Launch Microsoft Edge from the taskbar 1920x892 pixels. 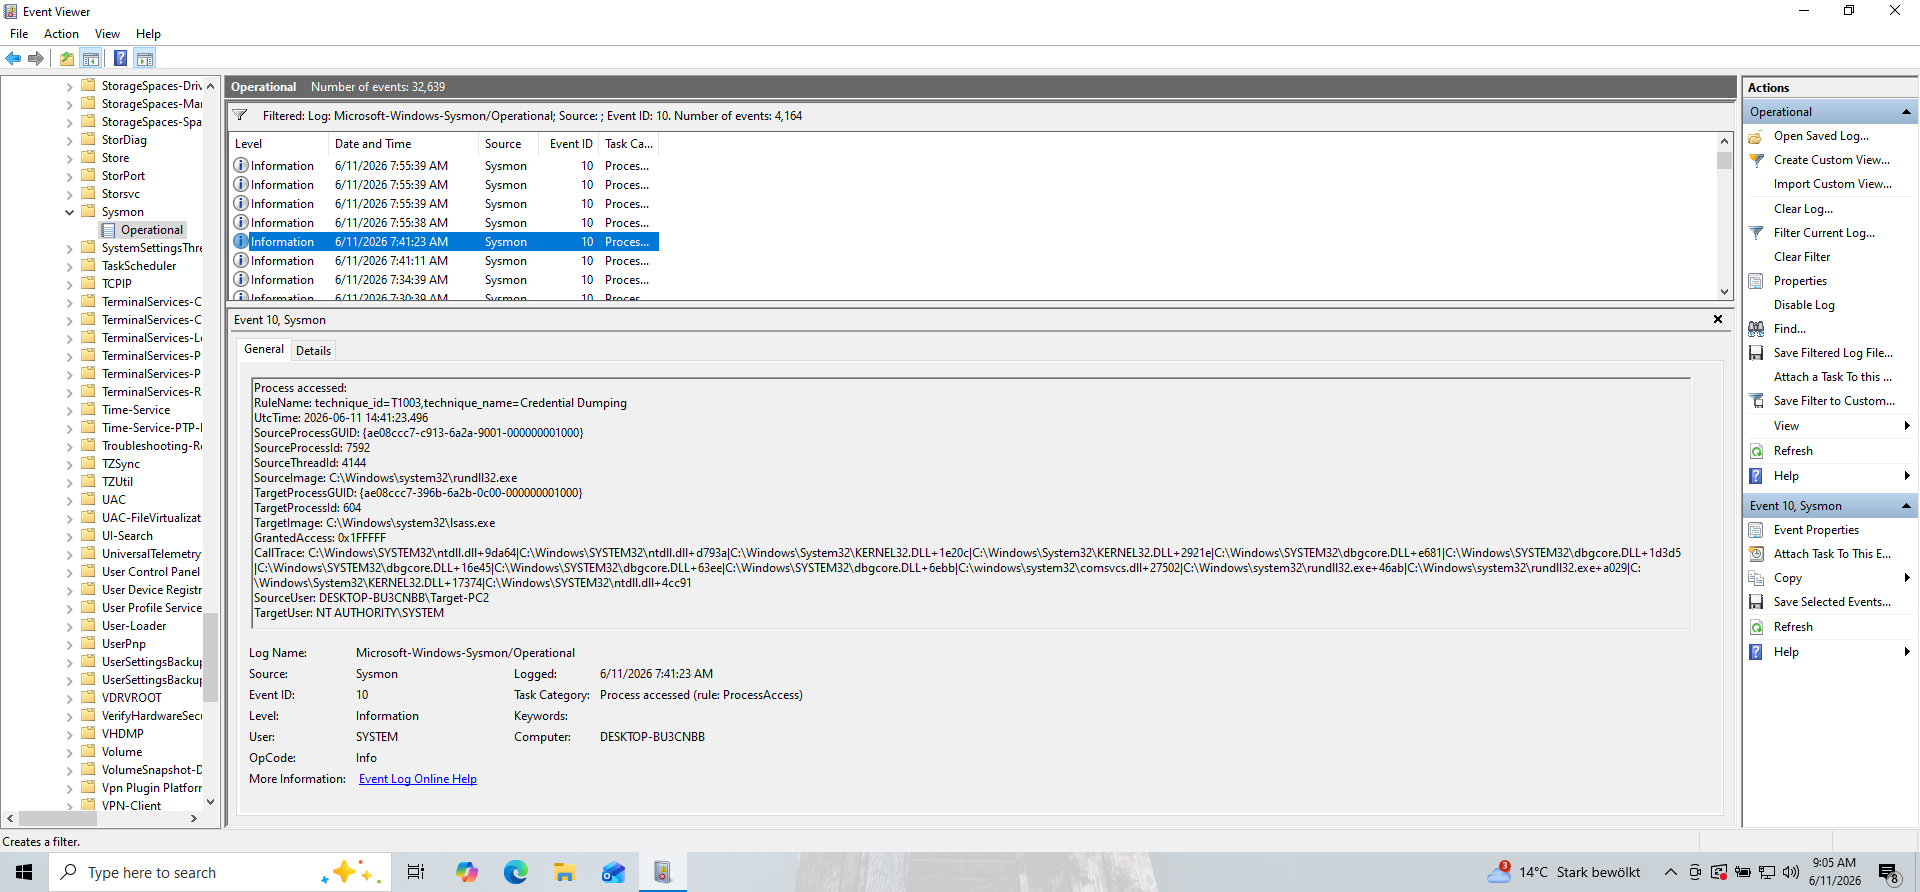point(516,872)
